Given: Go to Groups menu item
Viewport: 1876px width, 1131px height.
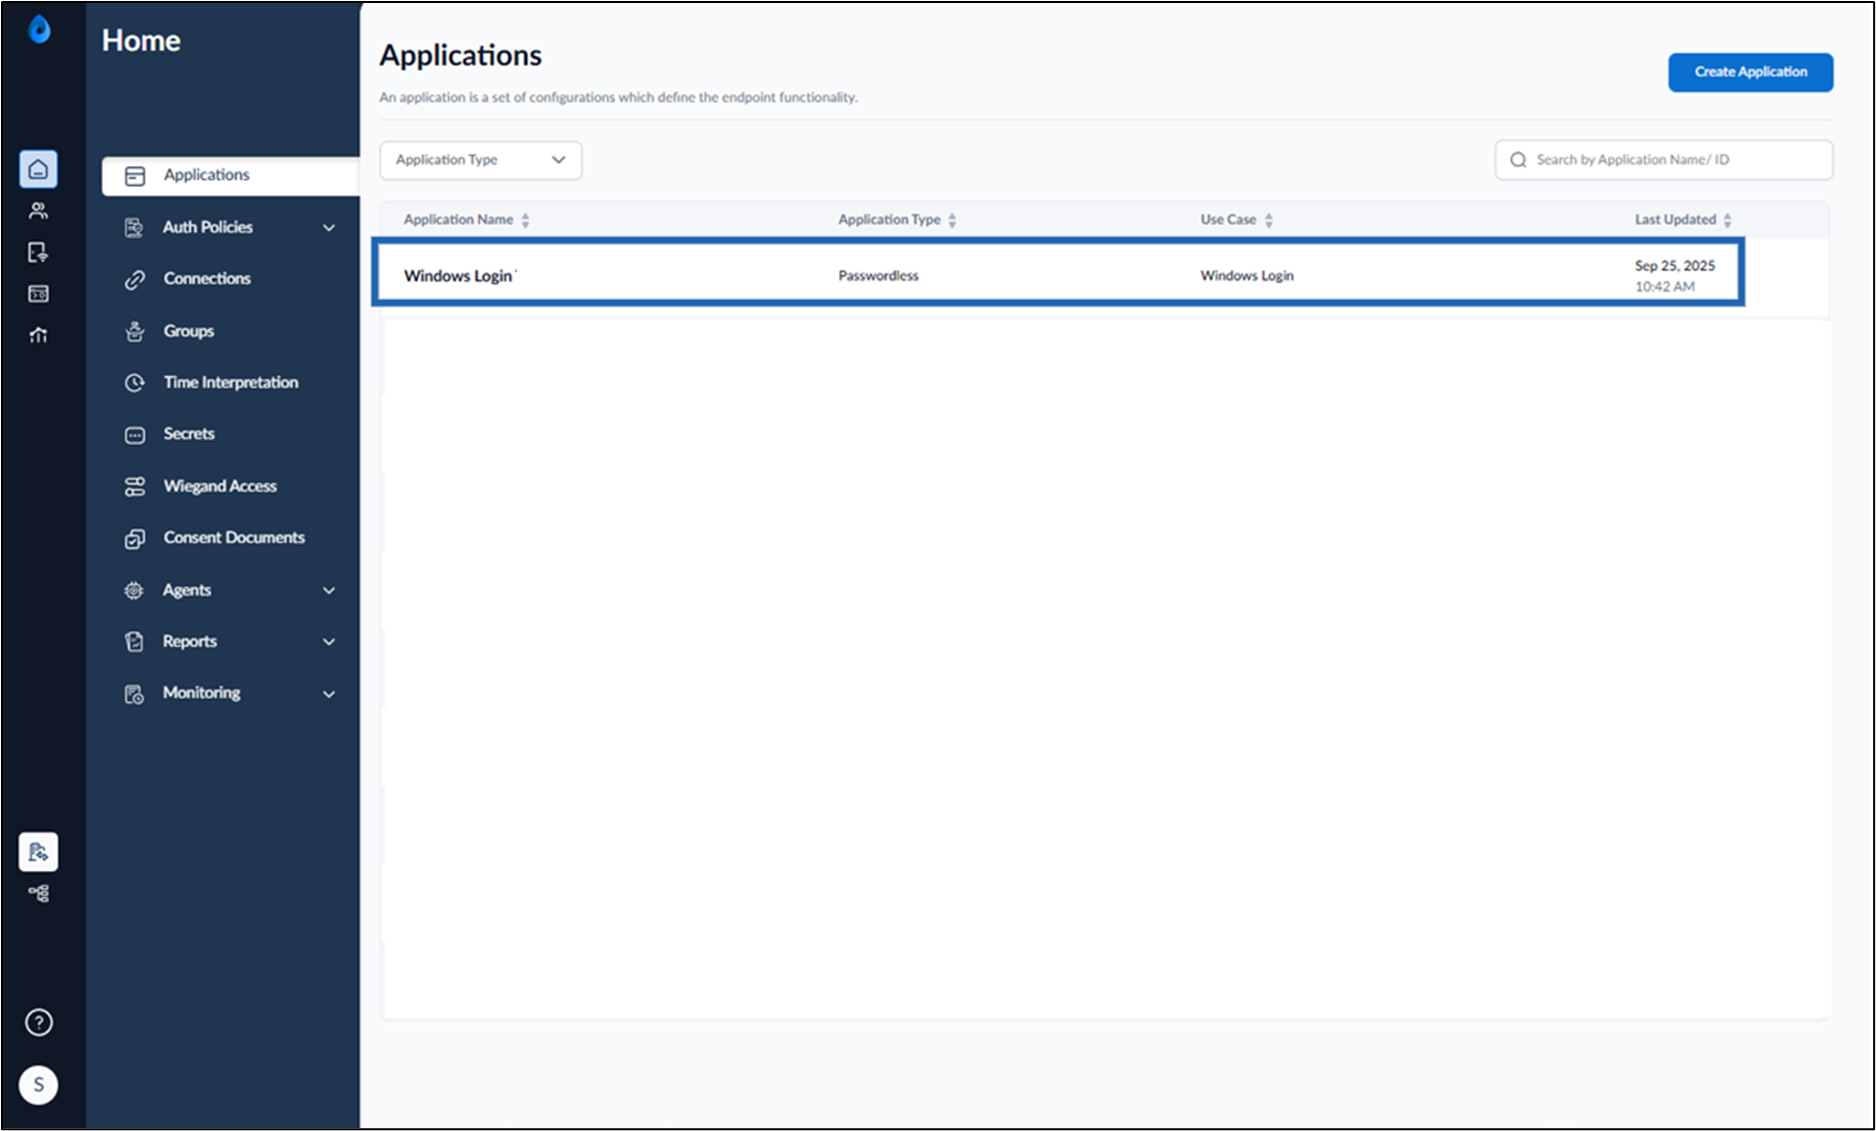Looking at the screenshot, I should 189,331.
